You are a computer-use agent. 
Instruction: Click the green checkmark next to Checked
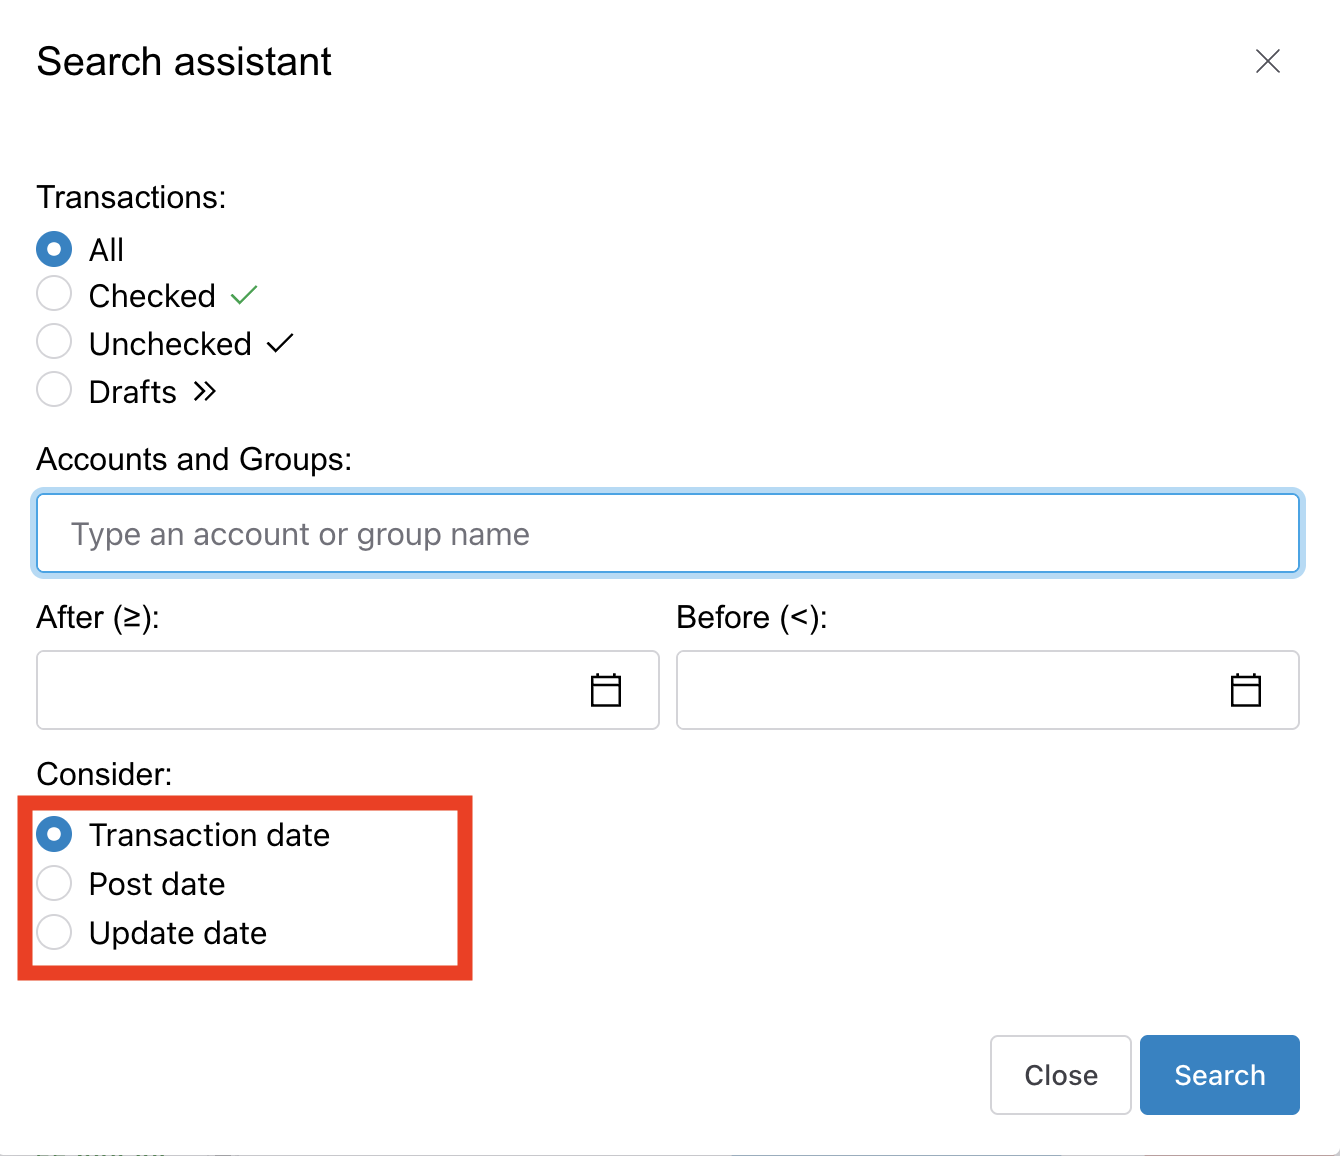point(242,294)
